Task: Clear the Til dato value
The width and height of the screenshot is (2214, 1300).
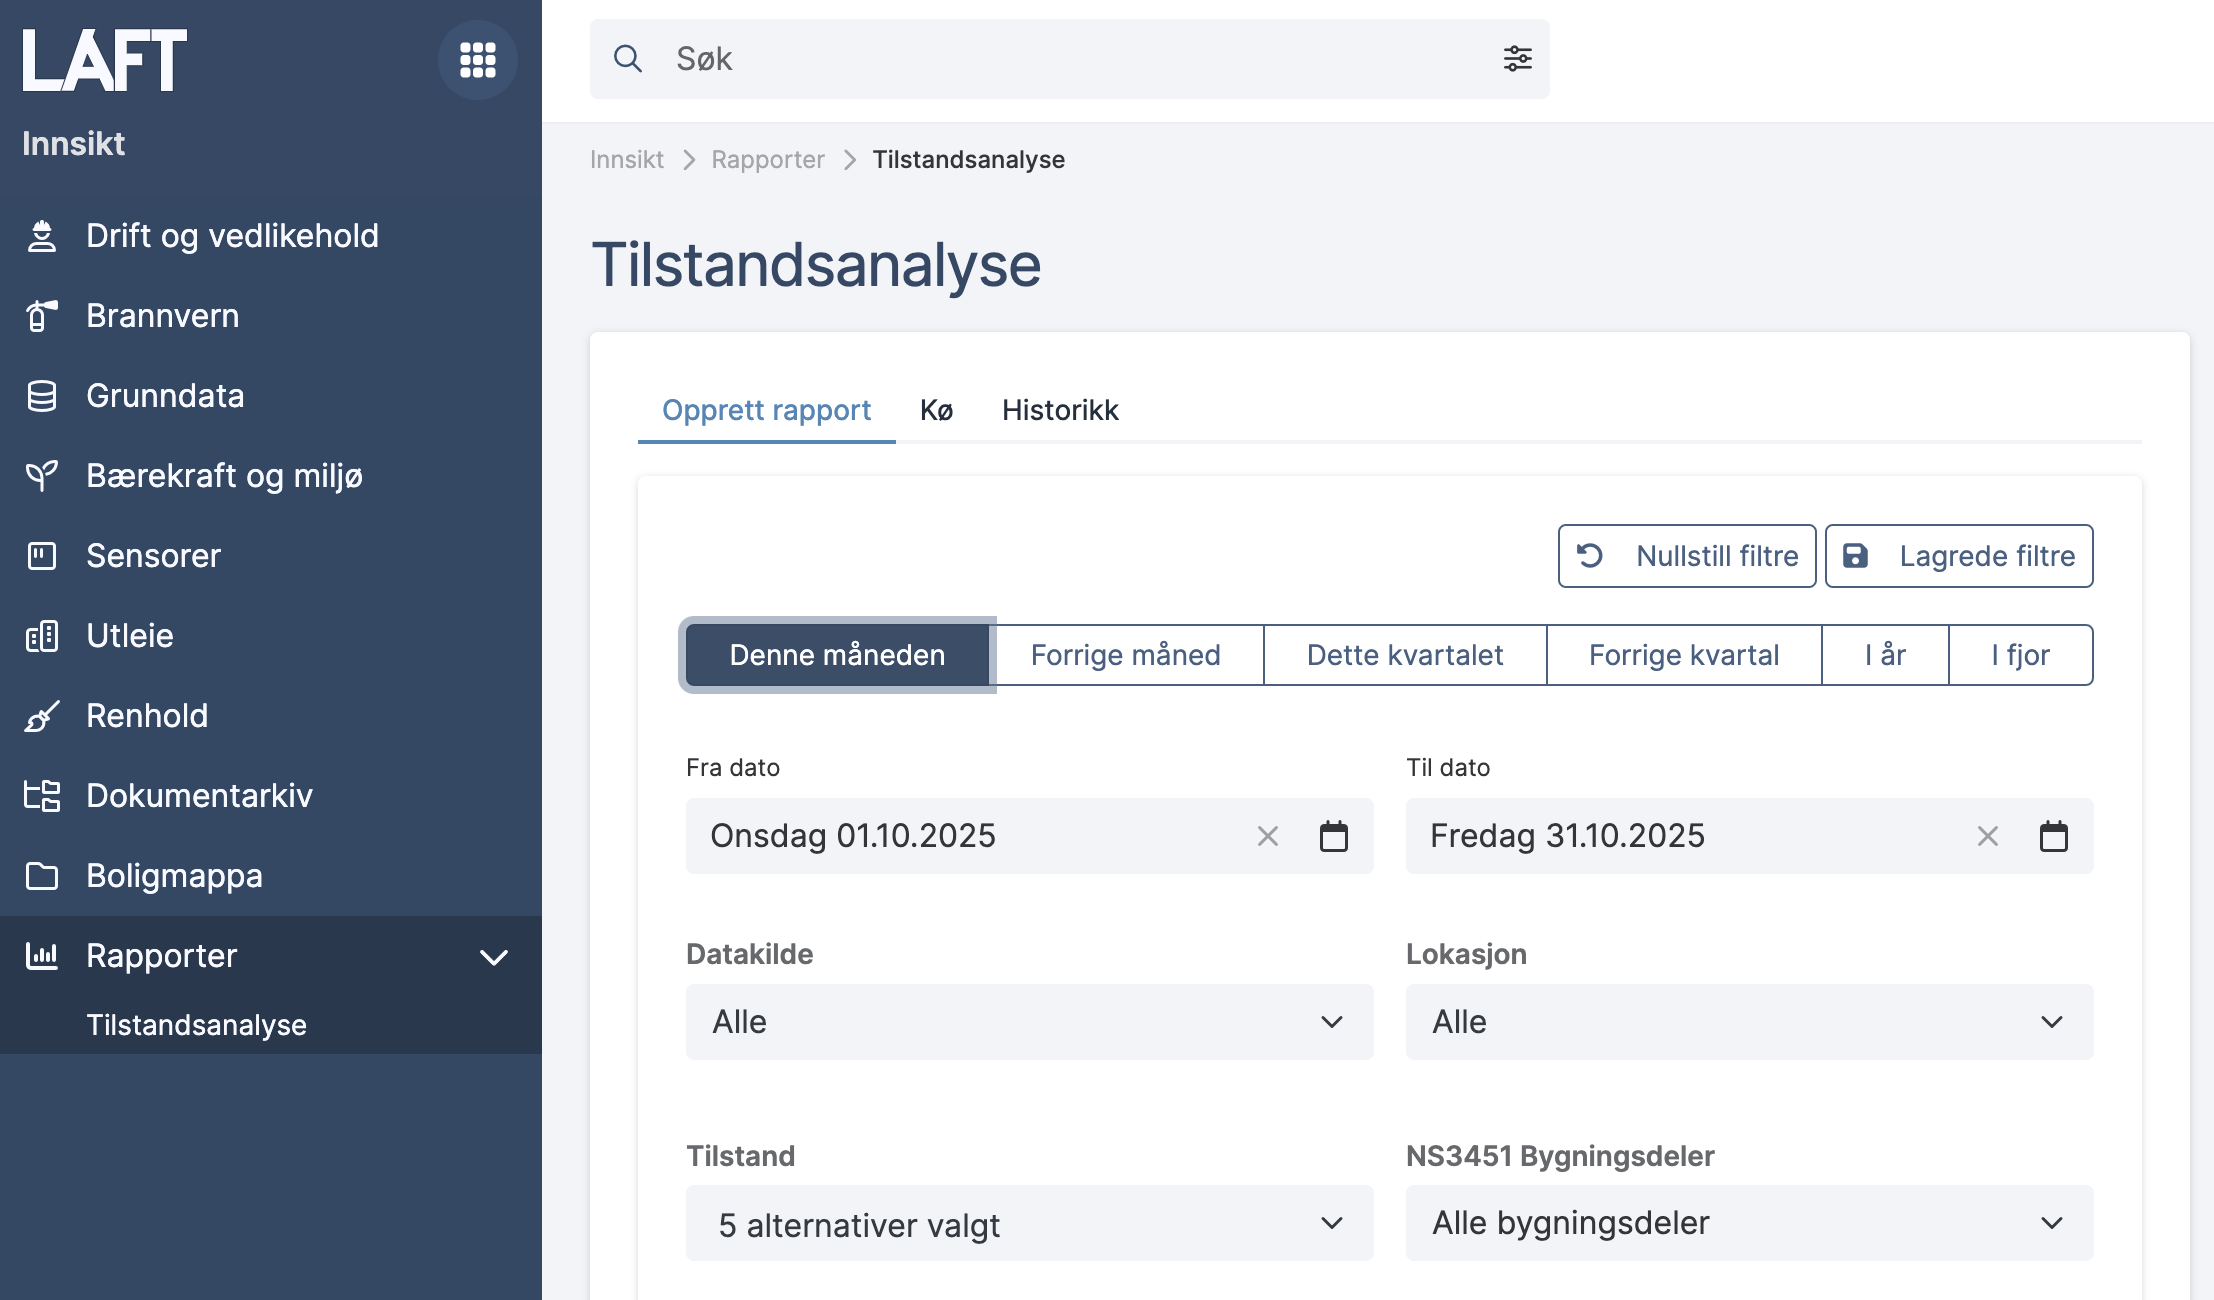Action: point(1987,836)
